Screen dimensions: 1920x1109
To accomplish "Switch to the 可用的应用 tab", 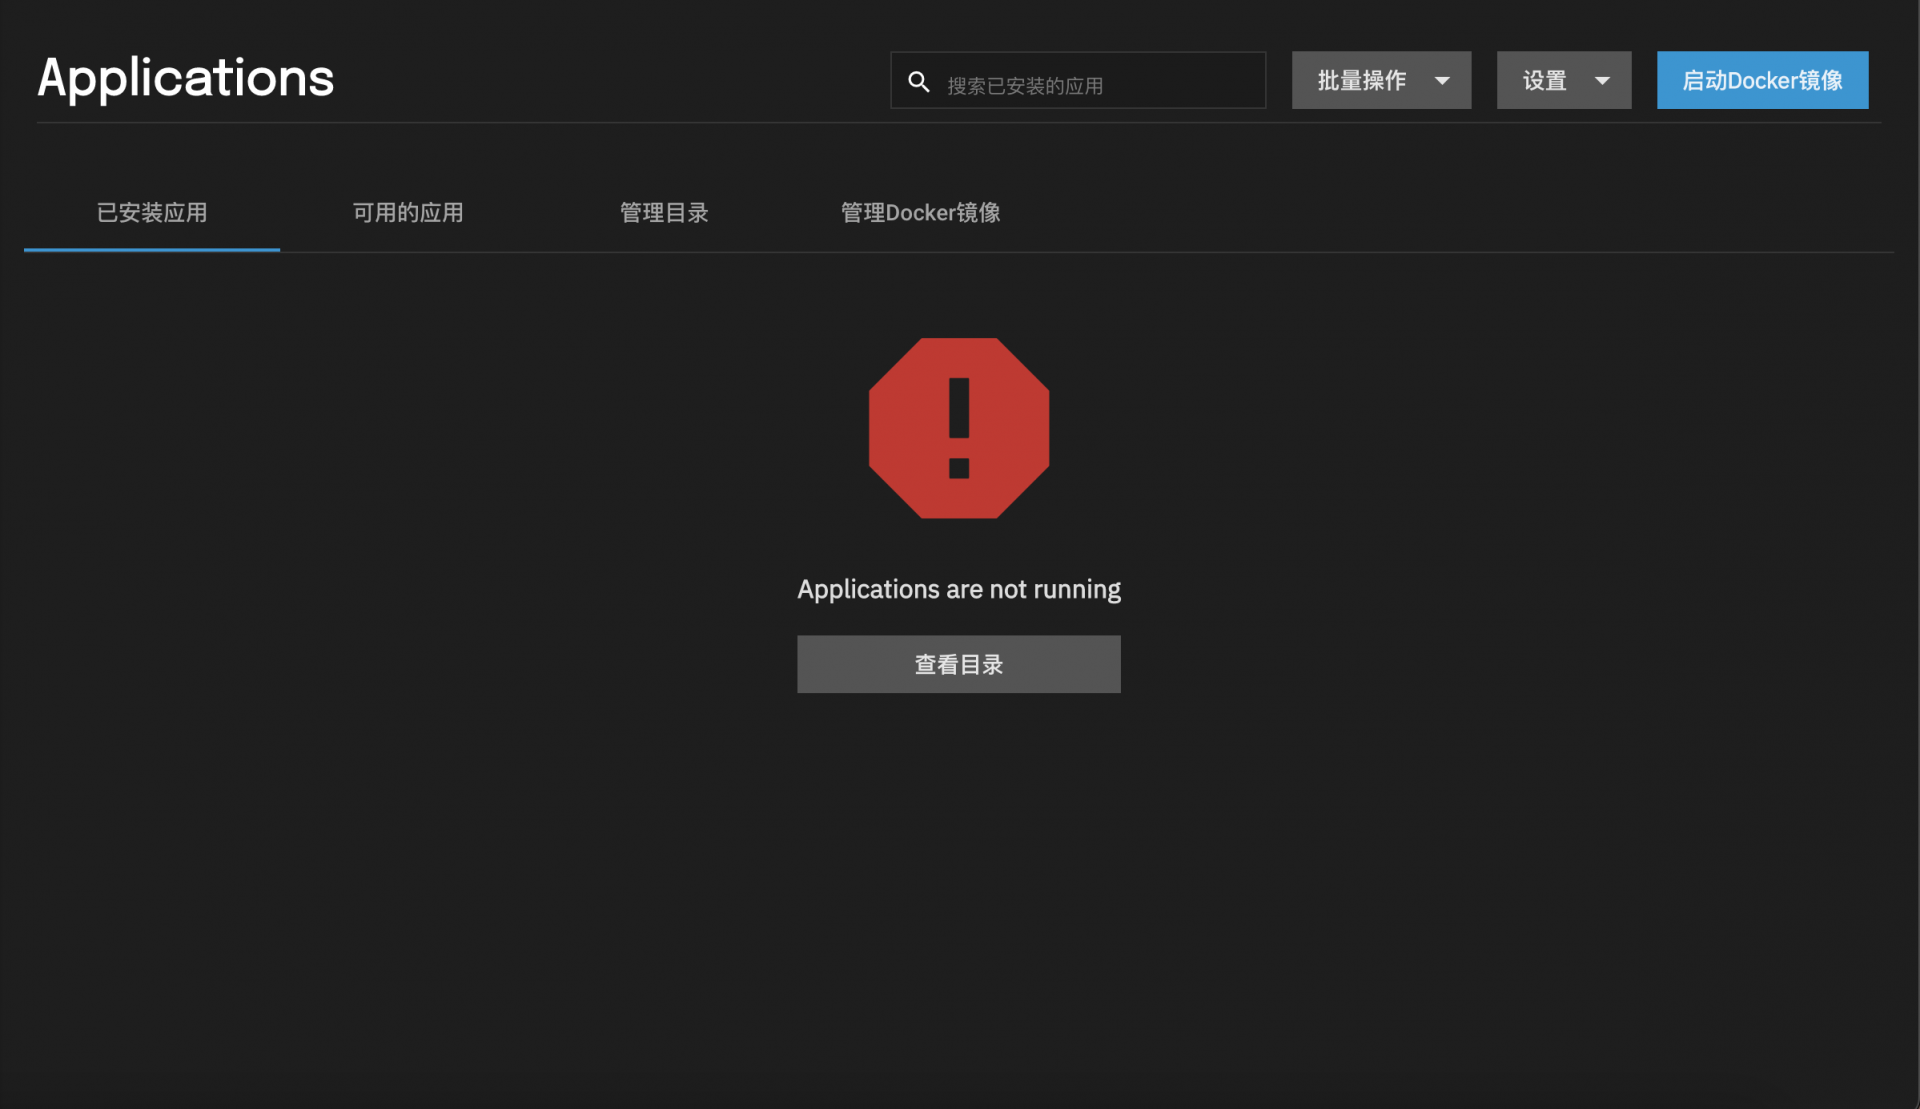I will (408, 212).
